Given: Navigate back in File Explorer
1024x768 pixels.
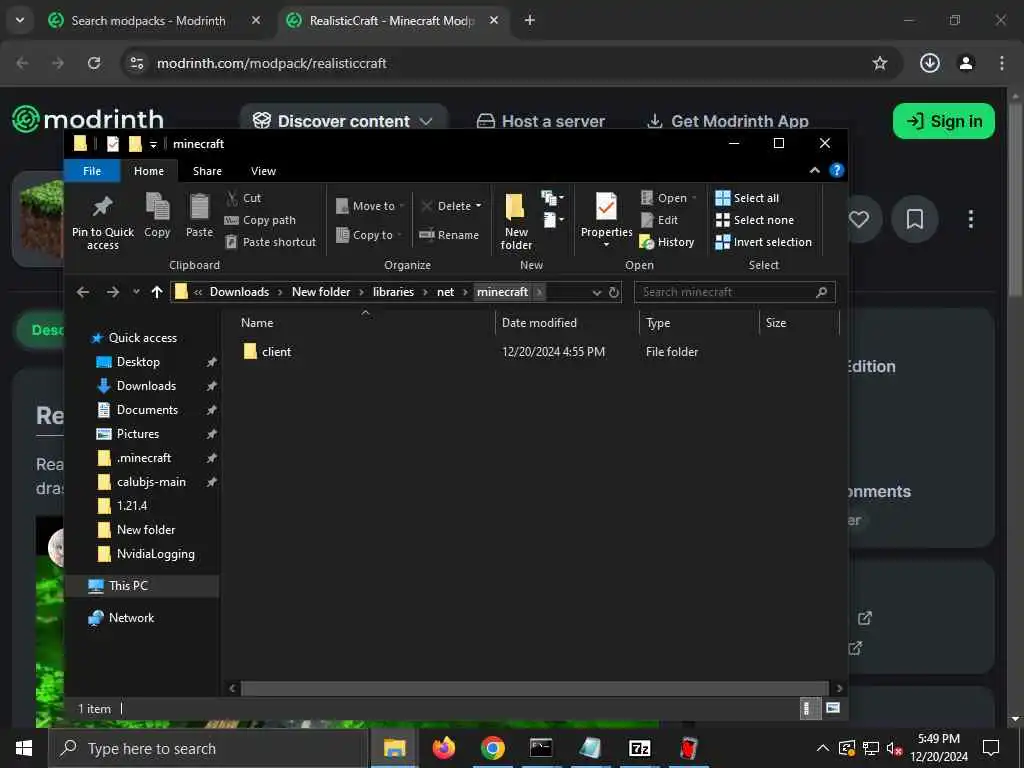Looking at the screenshot, I should coord(83,292).
